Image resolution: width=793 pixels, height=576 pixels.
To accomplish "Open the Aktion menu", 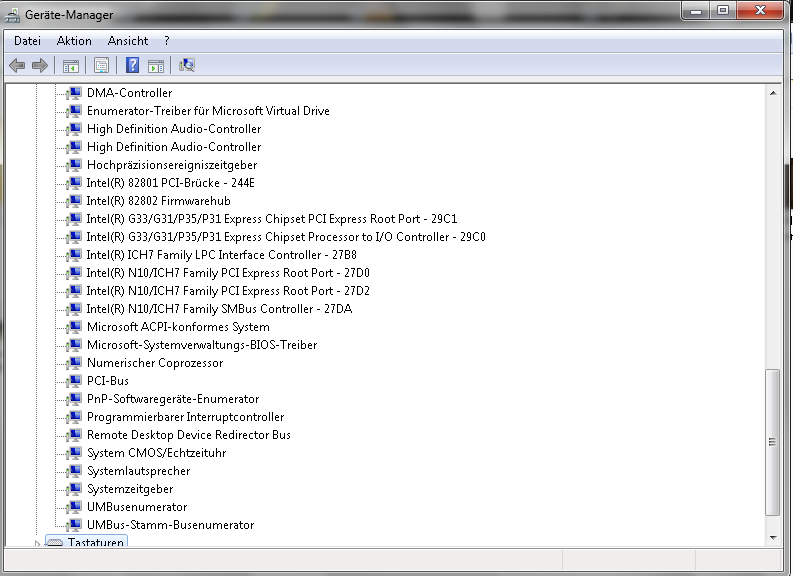I will pyautogui.click(x=74, y=41).
